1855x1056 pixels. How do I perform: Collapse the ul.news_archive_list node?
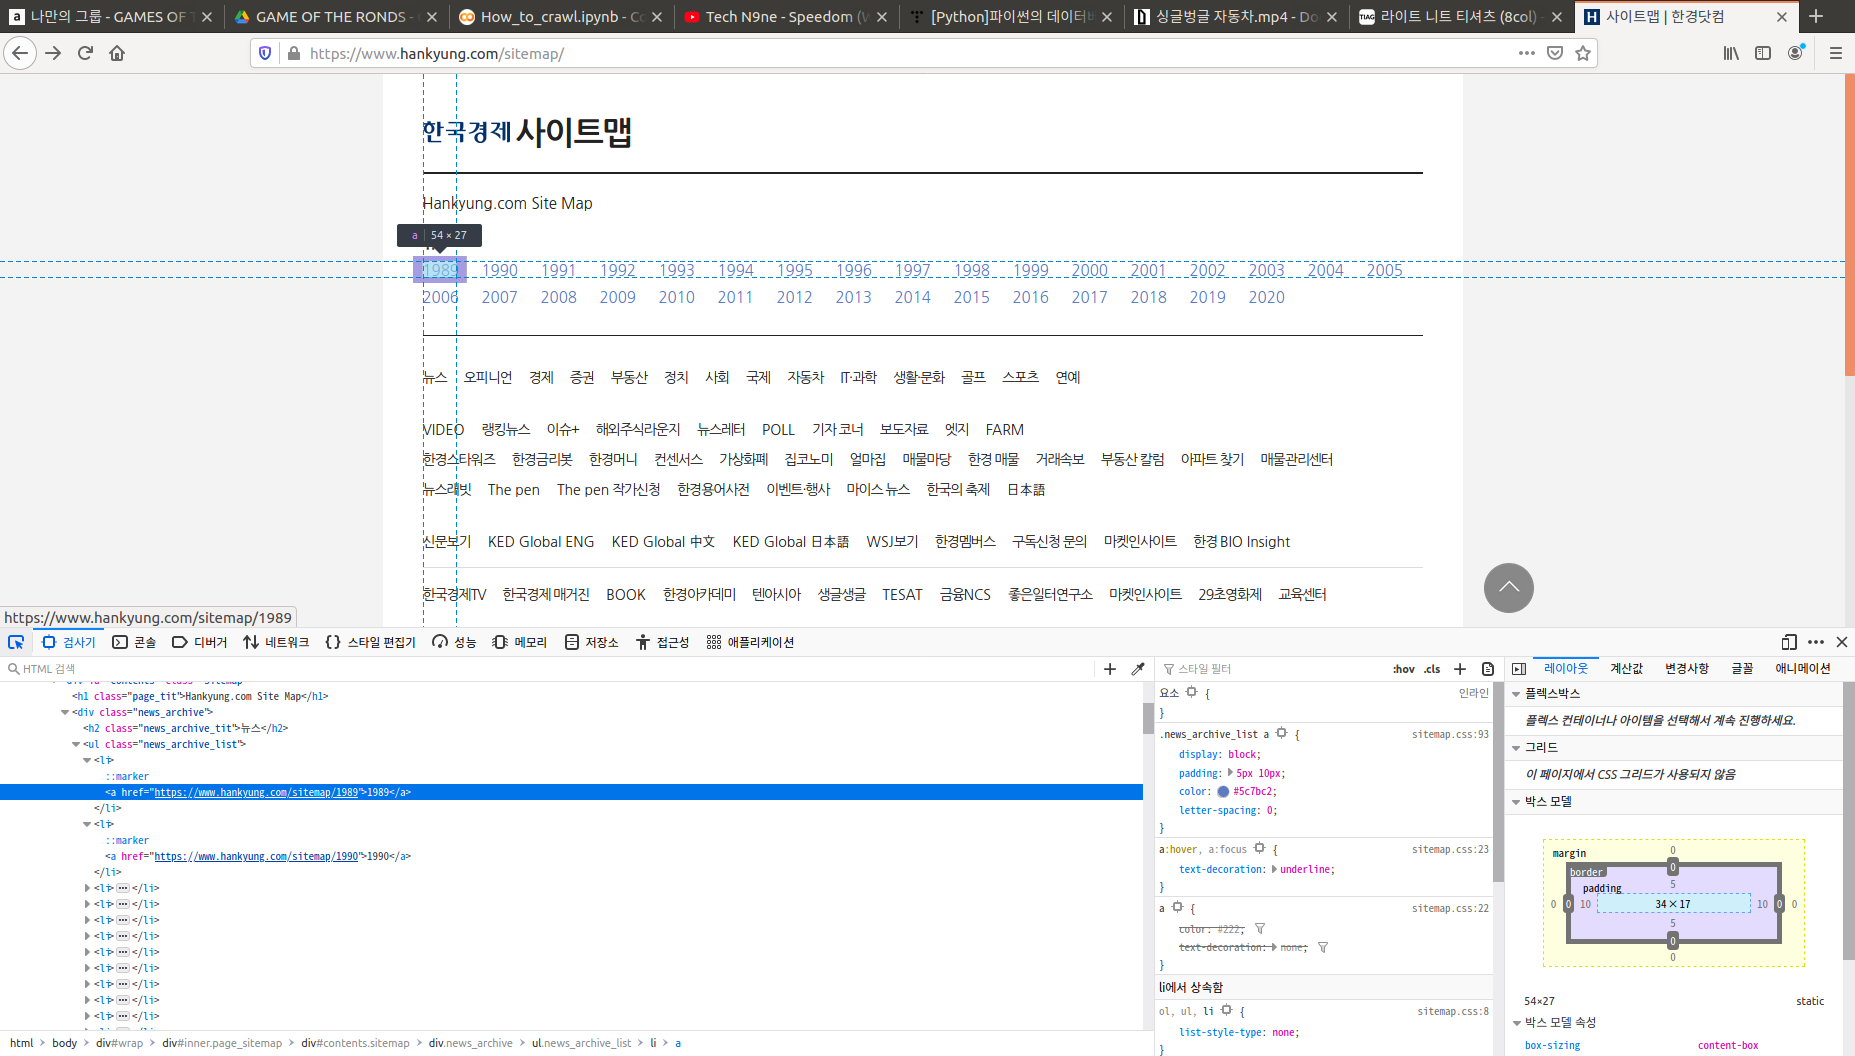tap(76, 744)
